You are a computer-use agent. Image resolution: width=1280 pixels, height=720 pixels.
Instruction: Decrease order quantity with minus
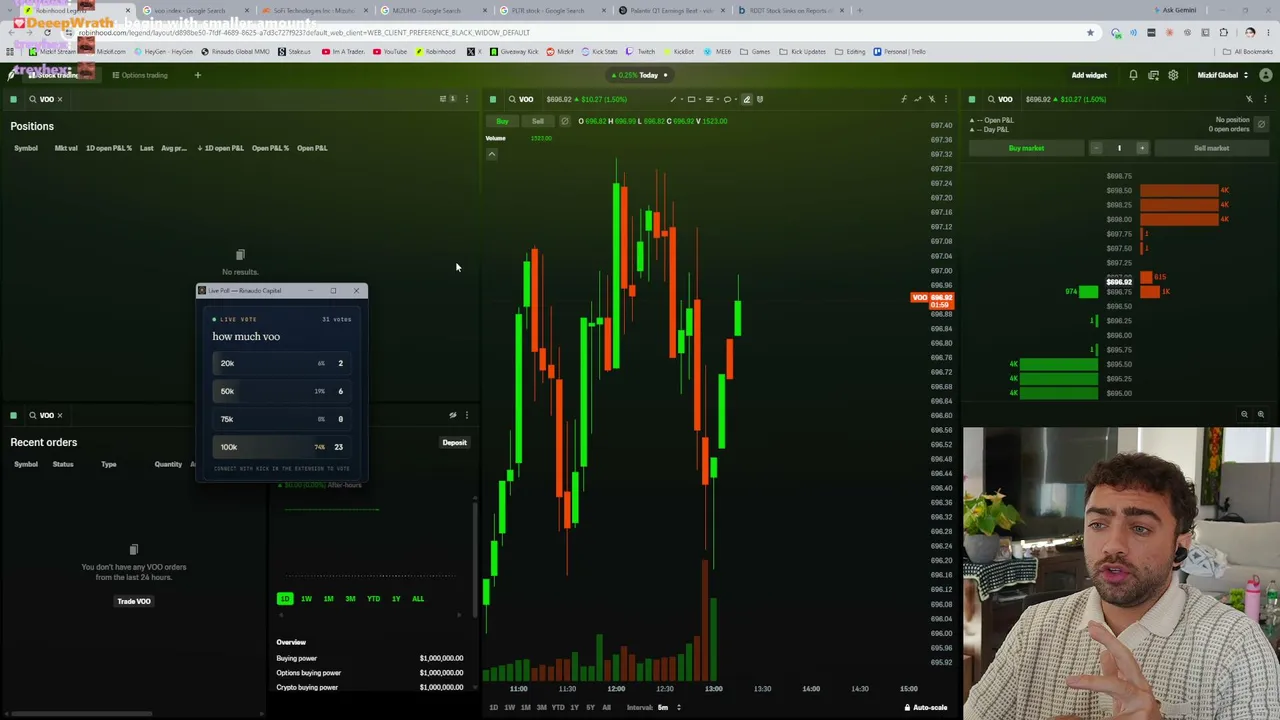point(1096,148)
